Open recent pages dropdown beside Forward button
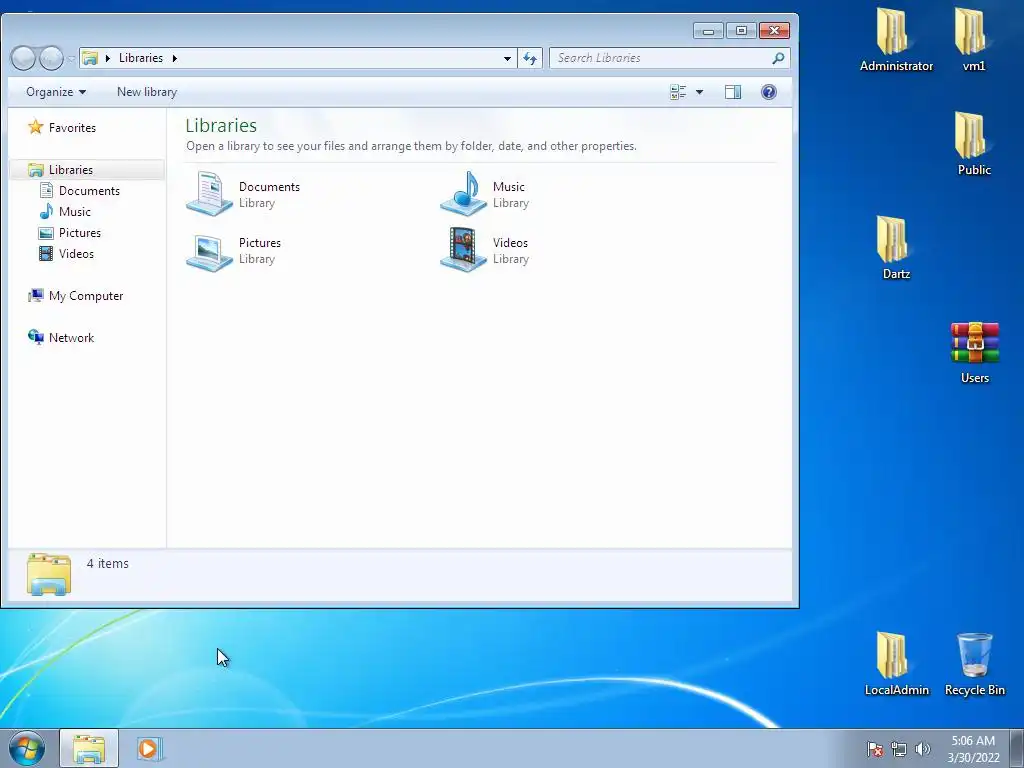The image size is (1024, 768). 71,58
